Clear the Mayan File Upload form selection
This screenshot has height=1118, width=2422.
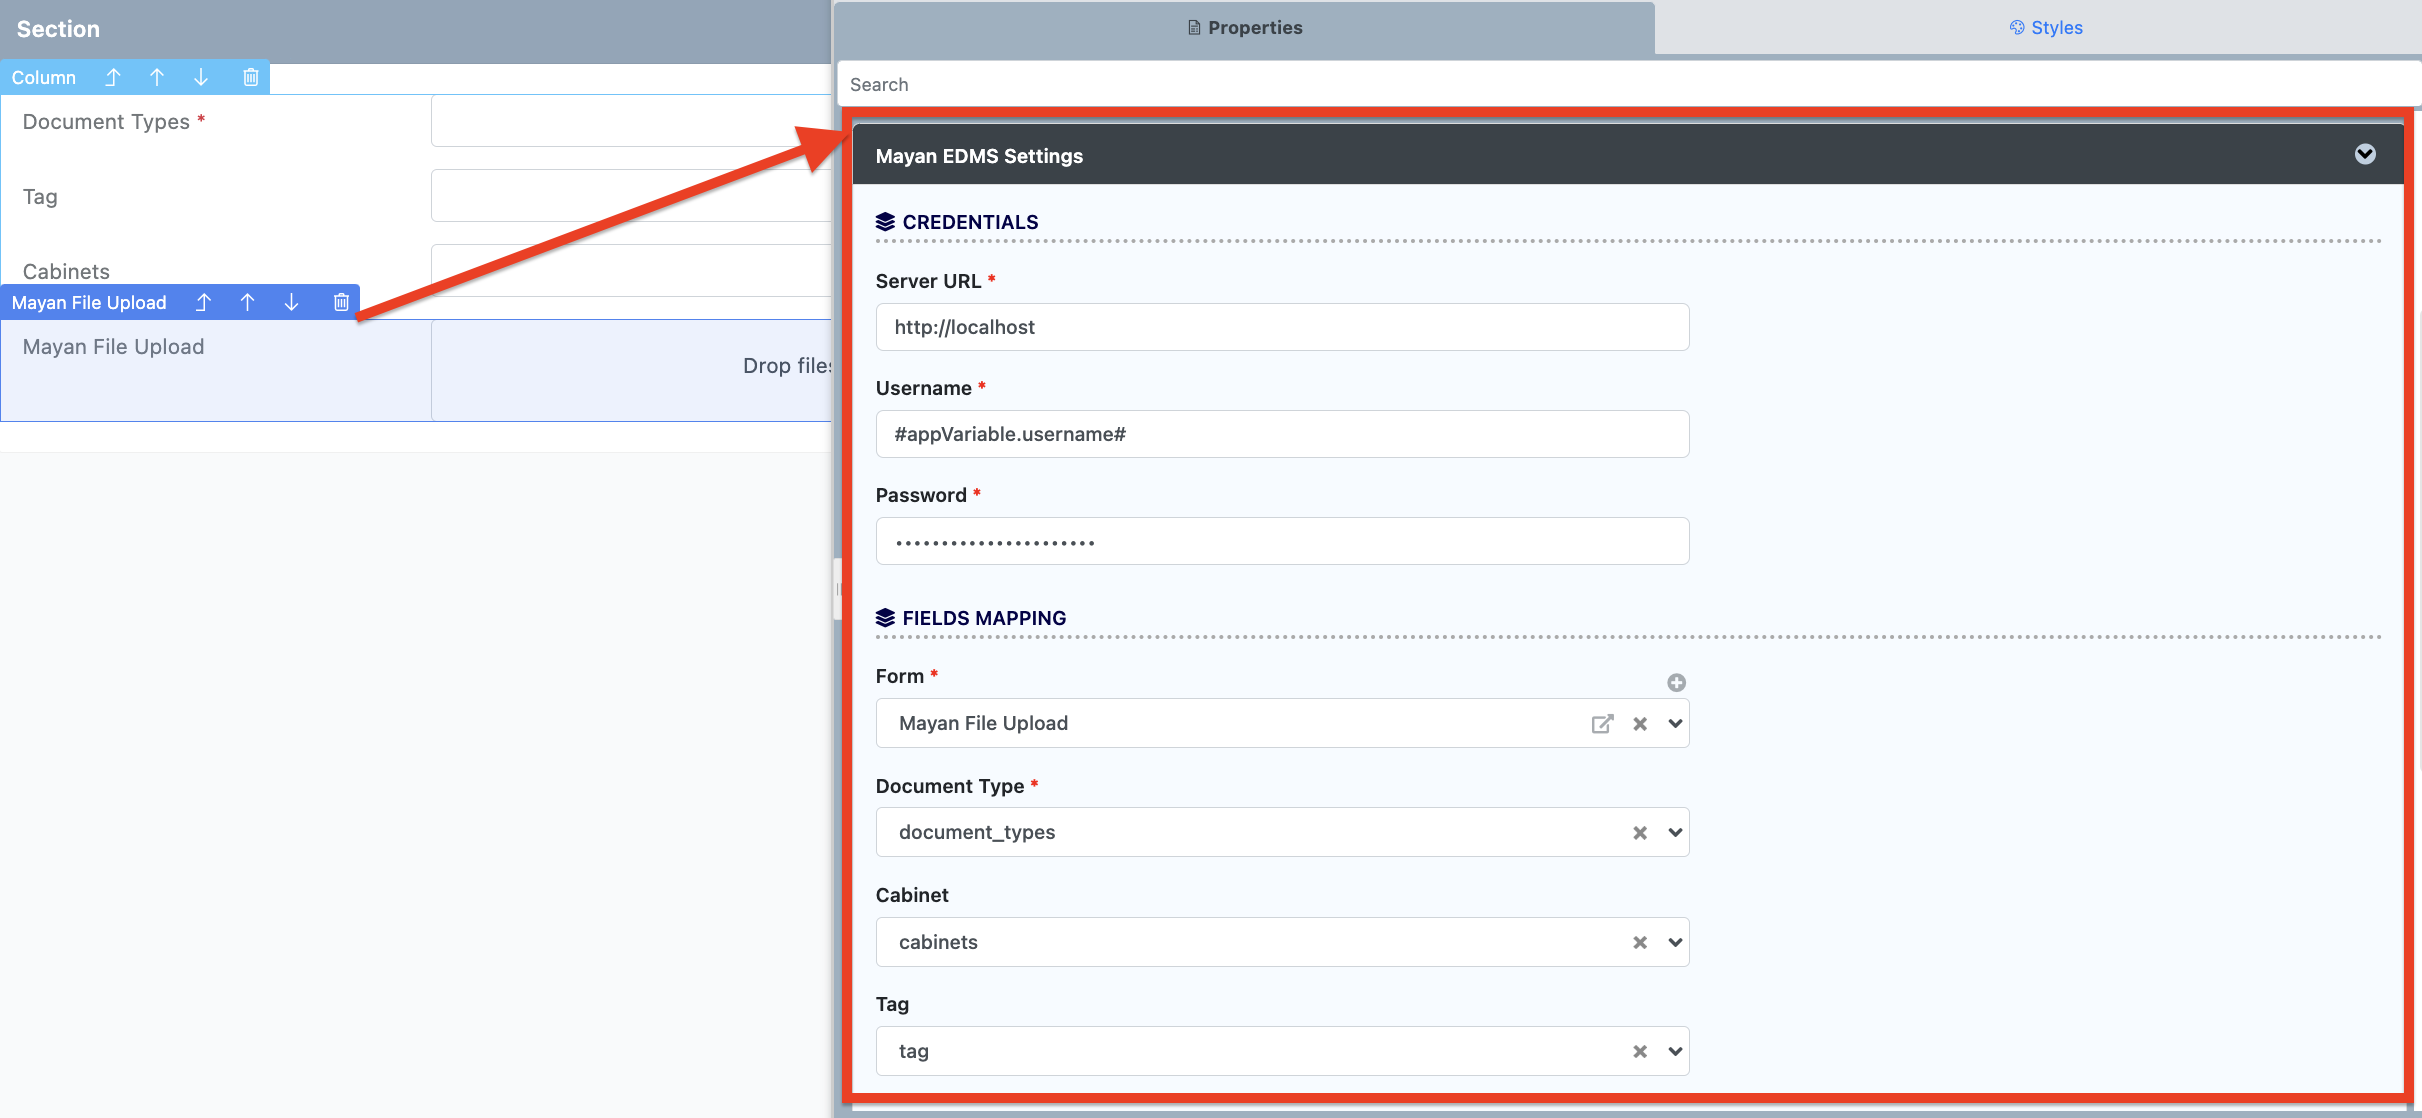[x=1640, y=723]
